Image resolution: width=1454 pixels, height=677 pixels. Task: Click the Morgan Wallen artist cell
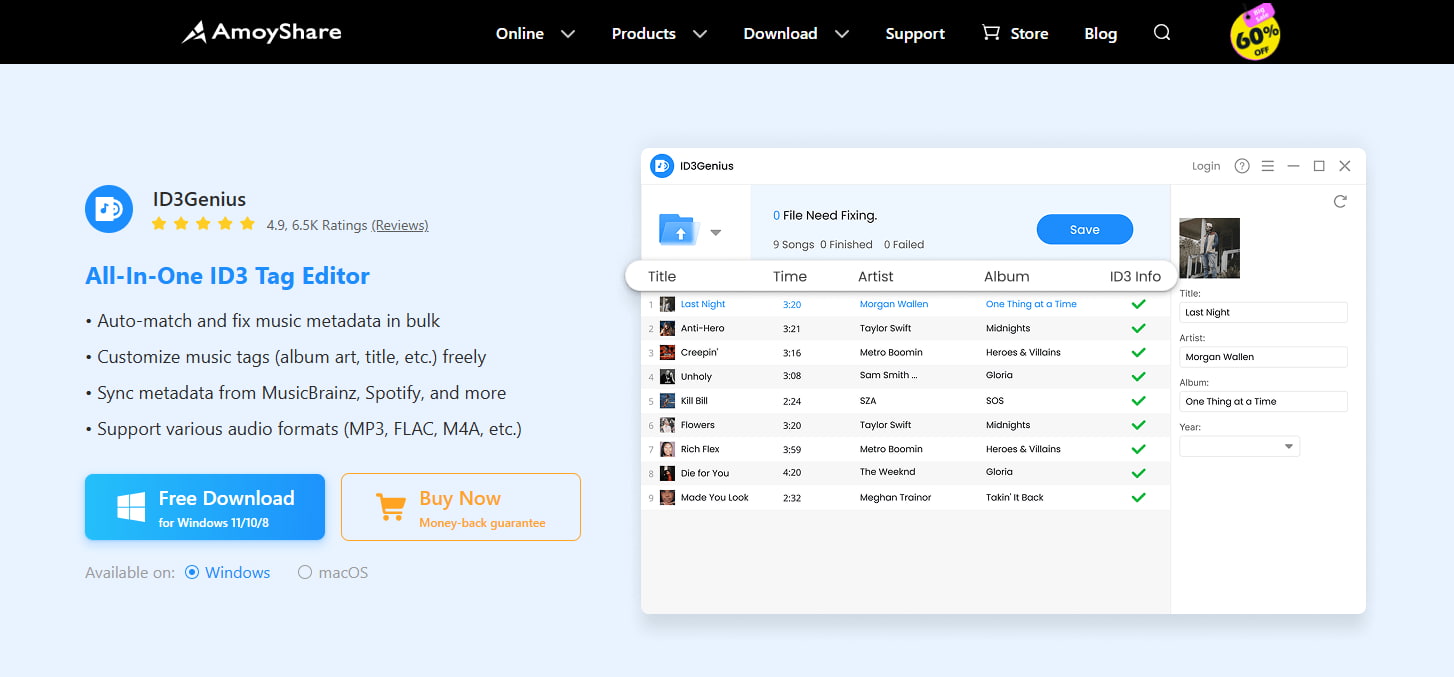click(894, 304)
